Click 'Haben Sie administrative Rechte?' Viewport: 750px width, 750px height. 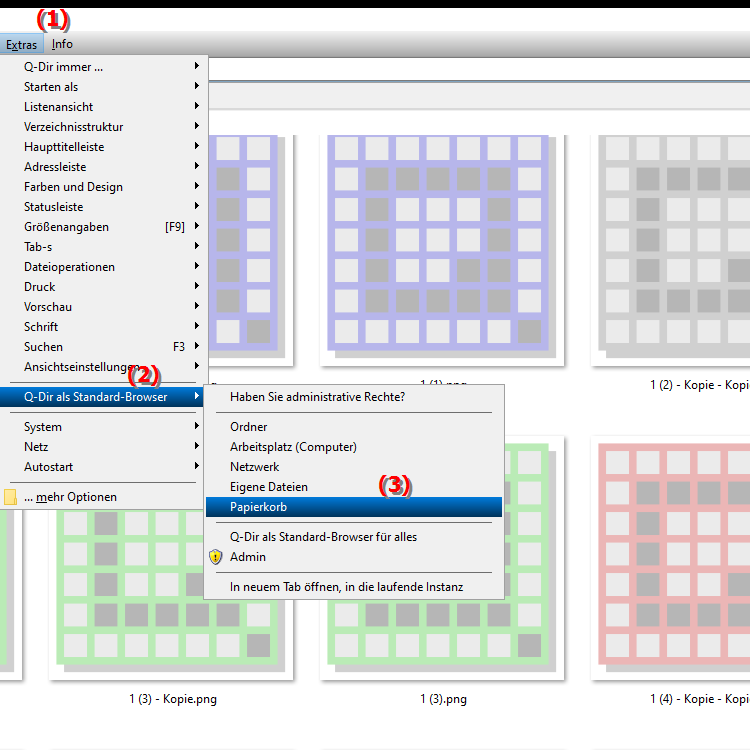pos(354,397)
